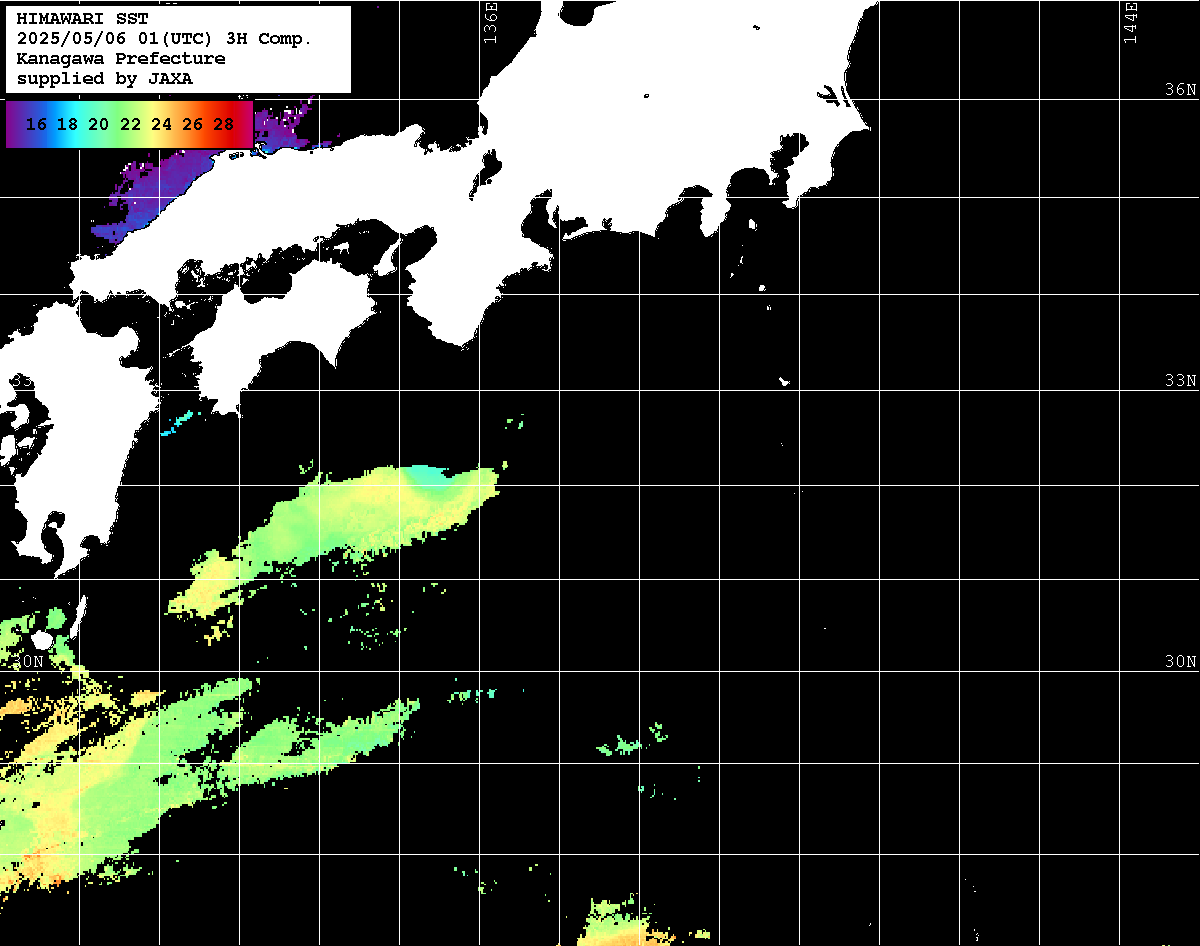1200x946 pixels.
Task: Click the 136E longitude label
Action: (489, 22)
